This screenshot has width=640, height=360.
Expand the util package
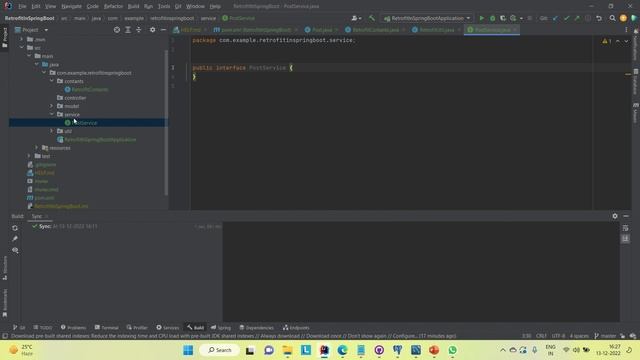(x=52, y=131)
